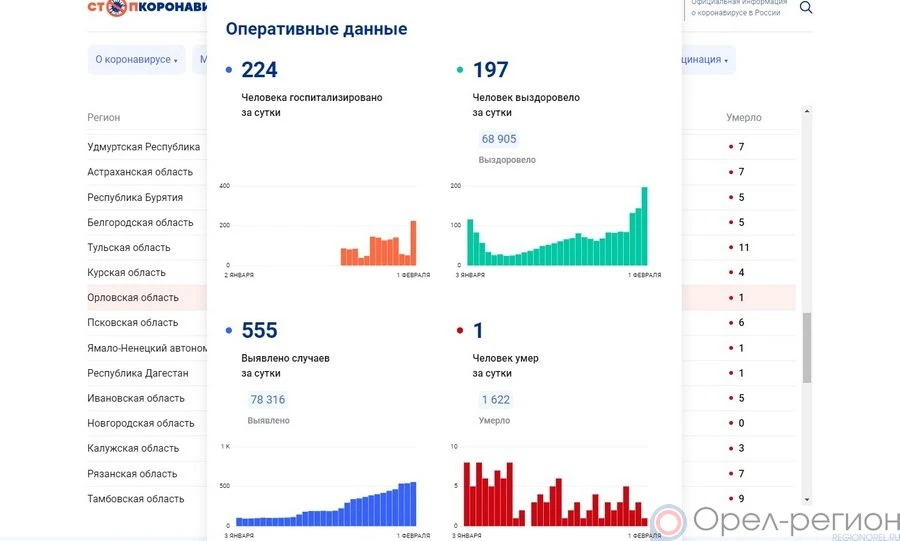
Task: Click the 1 622 deaths total badge
Action: click(x=495, y=400)
